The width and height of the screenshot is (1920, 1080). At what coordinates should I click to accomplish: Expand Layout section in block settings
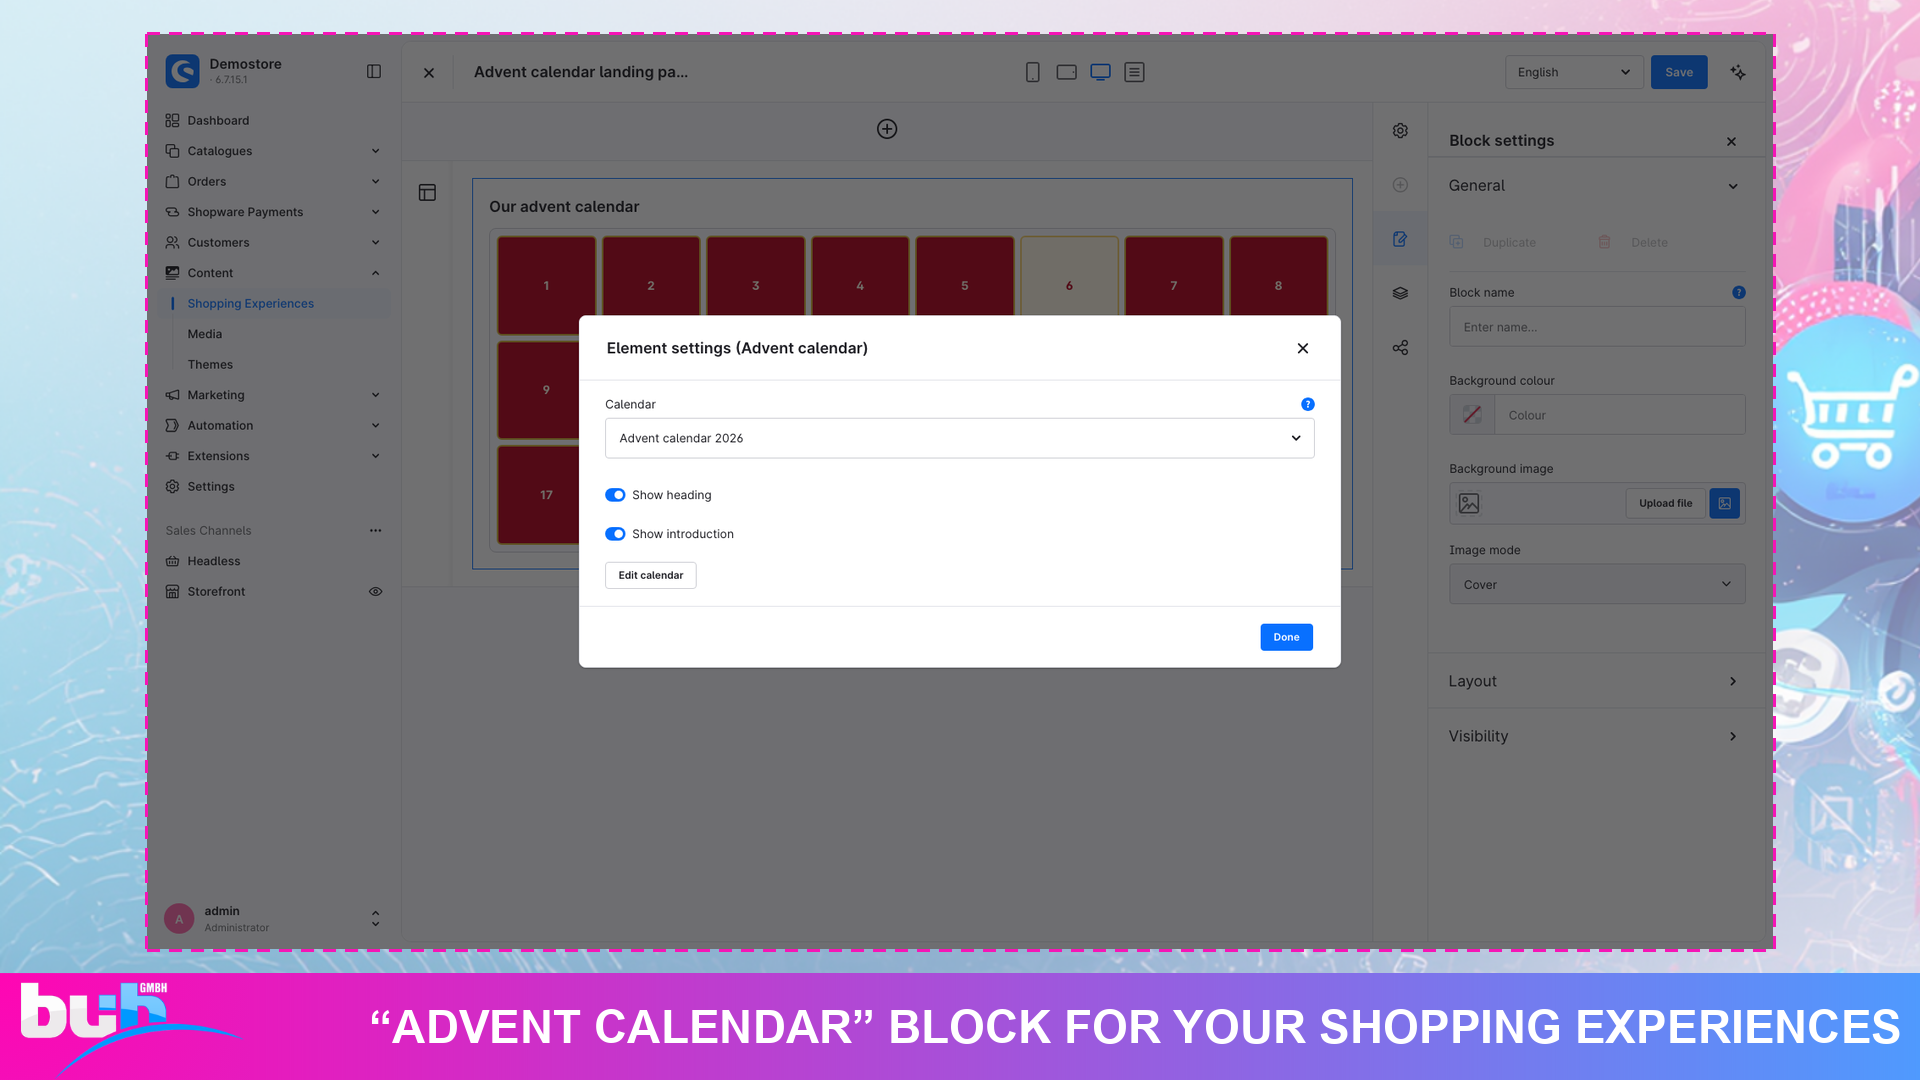click(1597, 681)
